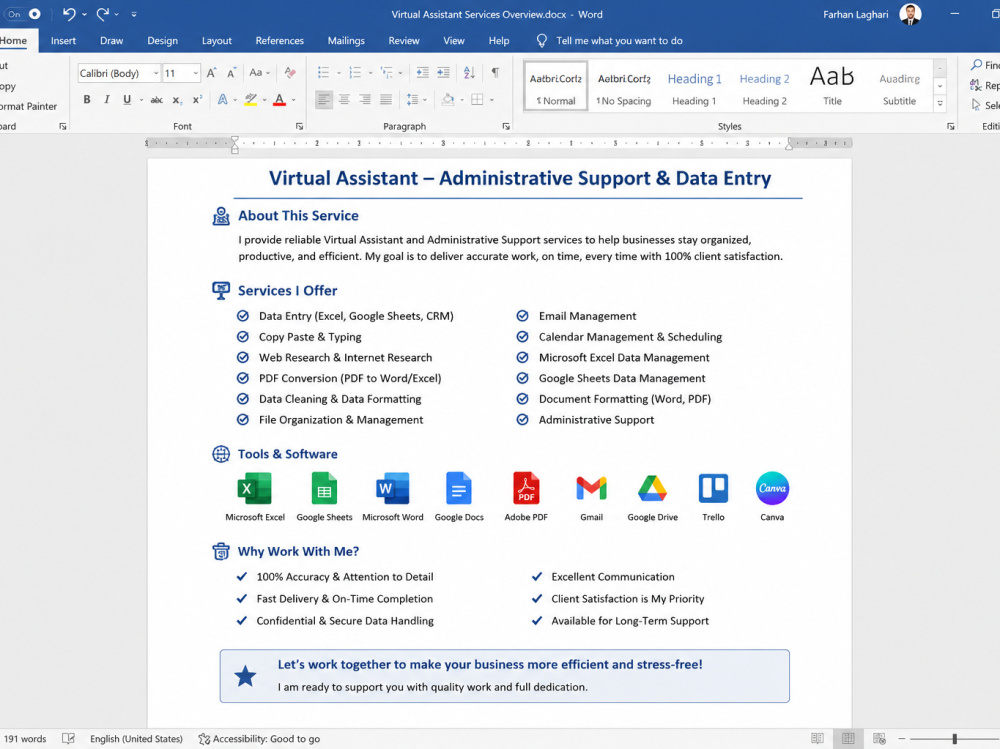
Task: Toggle Italic formatting
Action: coord(107,100)
